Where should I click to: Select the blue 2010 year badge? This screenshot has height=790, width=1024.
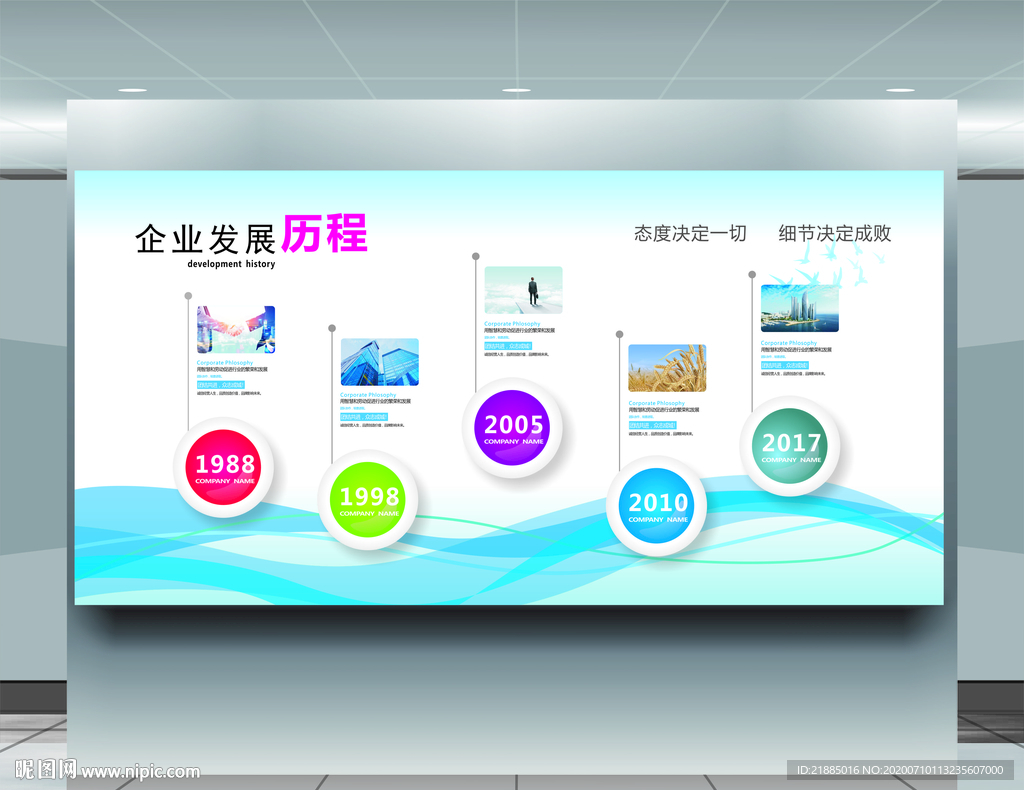(656, 506)
